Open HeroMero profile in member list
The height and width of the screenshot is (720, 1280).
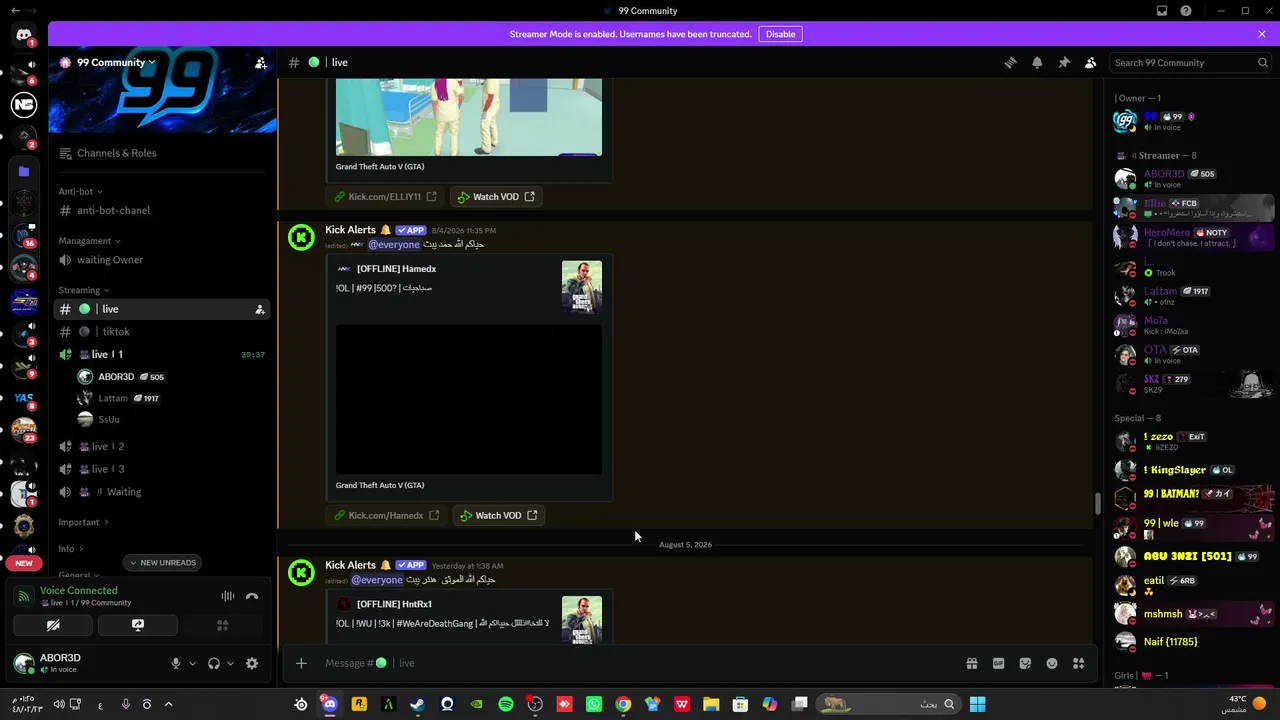(x=1192, y=237)
